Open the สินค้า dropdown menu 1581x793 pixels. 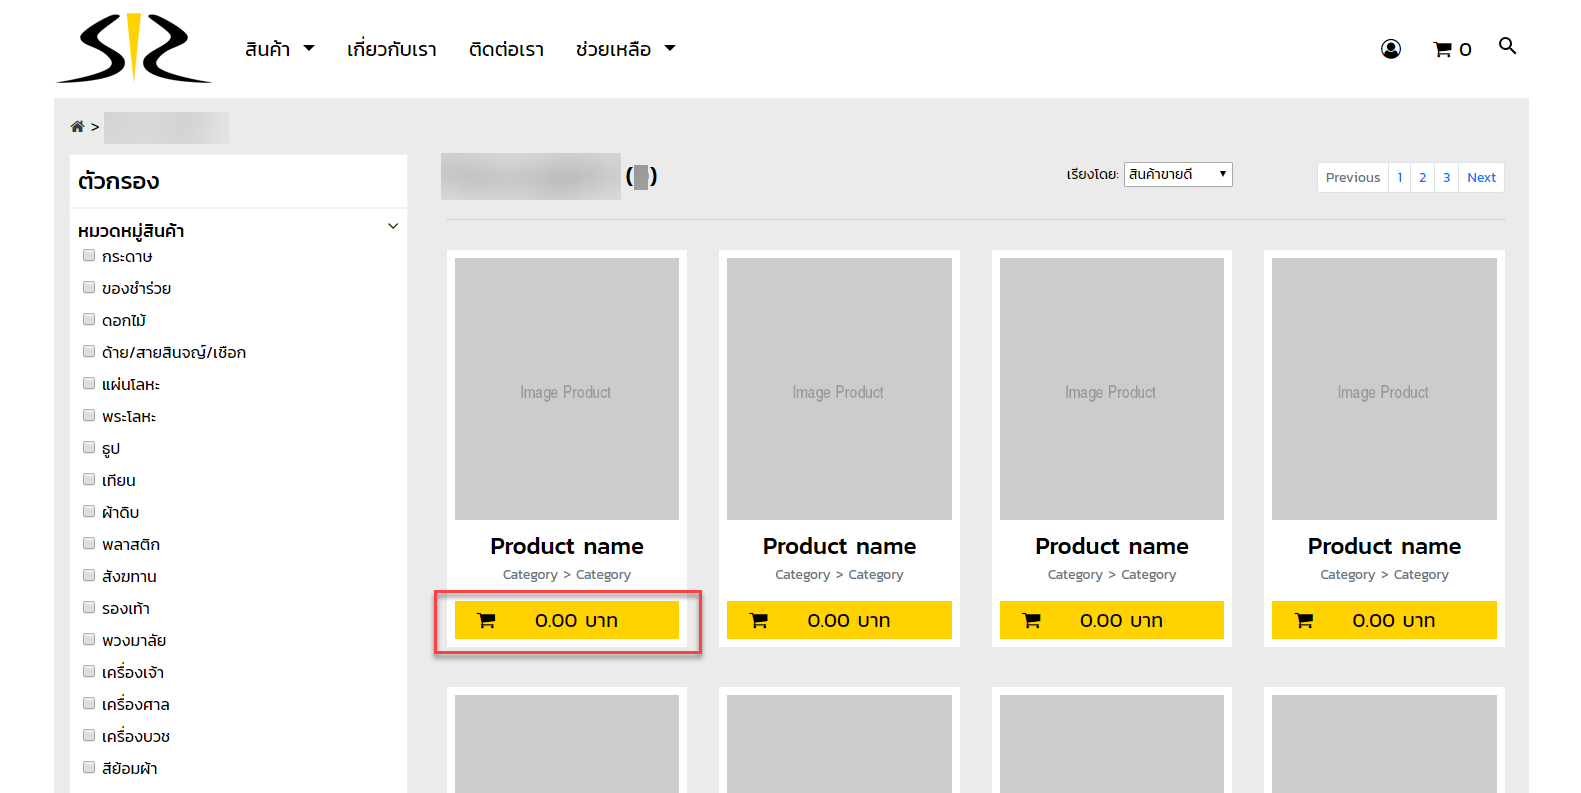279,49
